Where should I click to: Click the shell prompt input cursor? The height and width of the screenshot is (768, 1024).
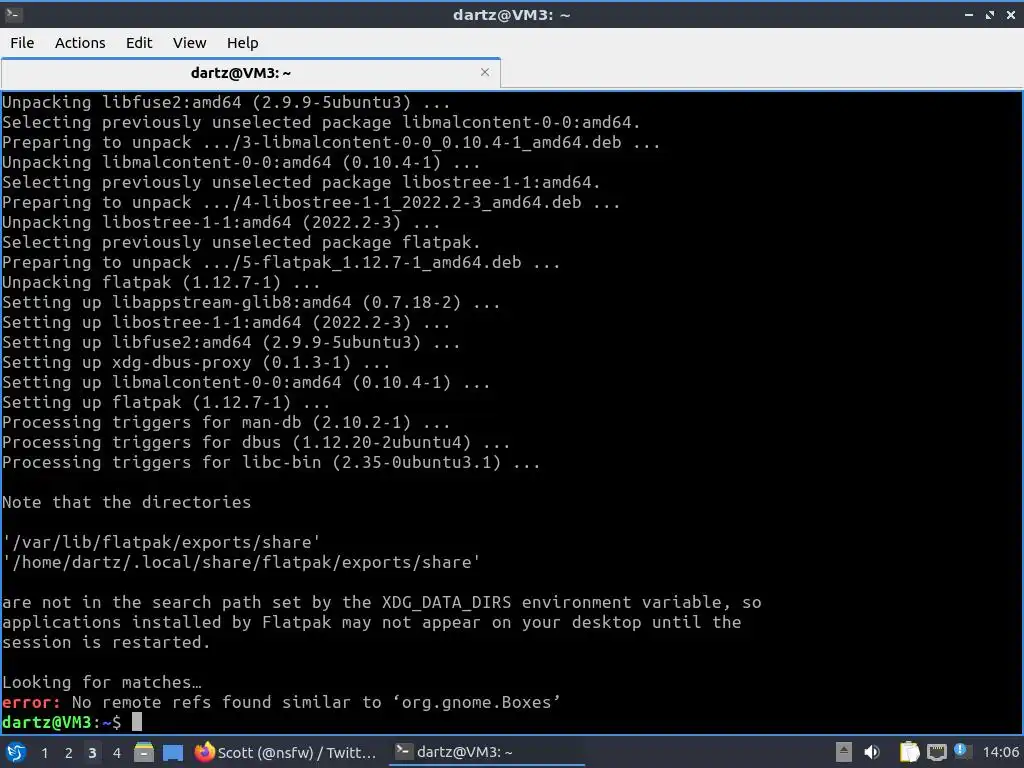point(137,722)
